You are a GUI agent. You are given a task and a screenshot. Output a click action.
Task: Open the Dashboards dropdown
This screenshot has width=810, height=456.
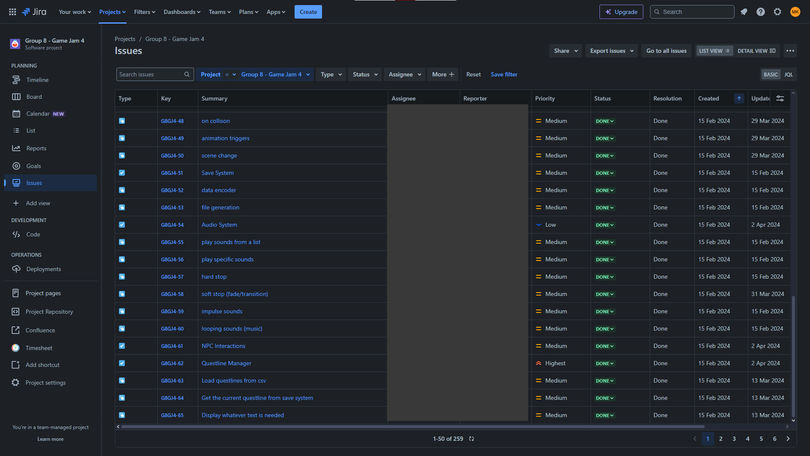(x=182, y=12)
